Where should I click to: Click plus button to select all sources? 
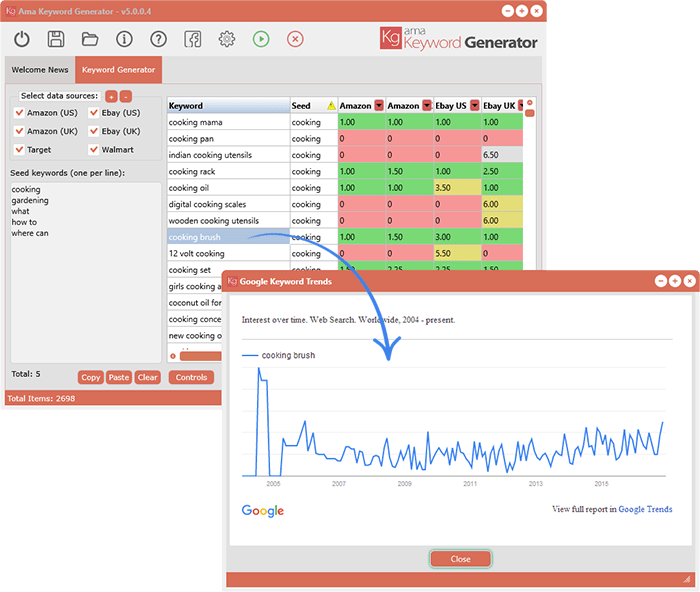point(111,96)
